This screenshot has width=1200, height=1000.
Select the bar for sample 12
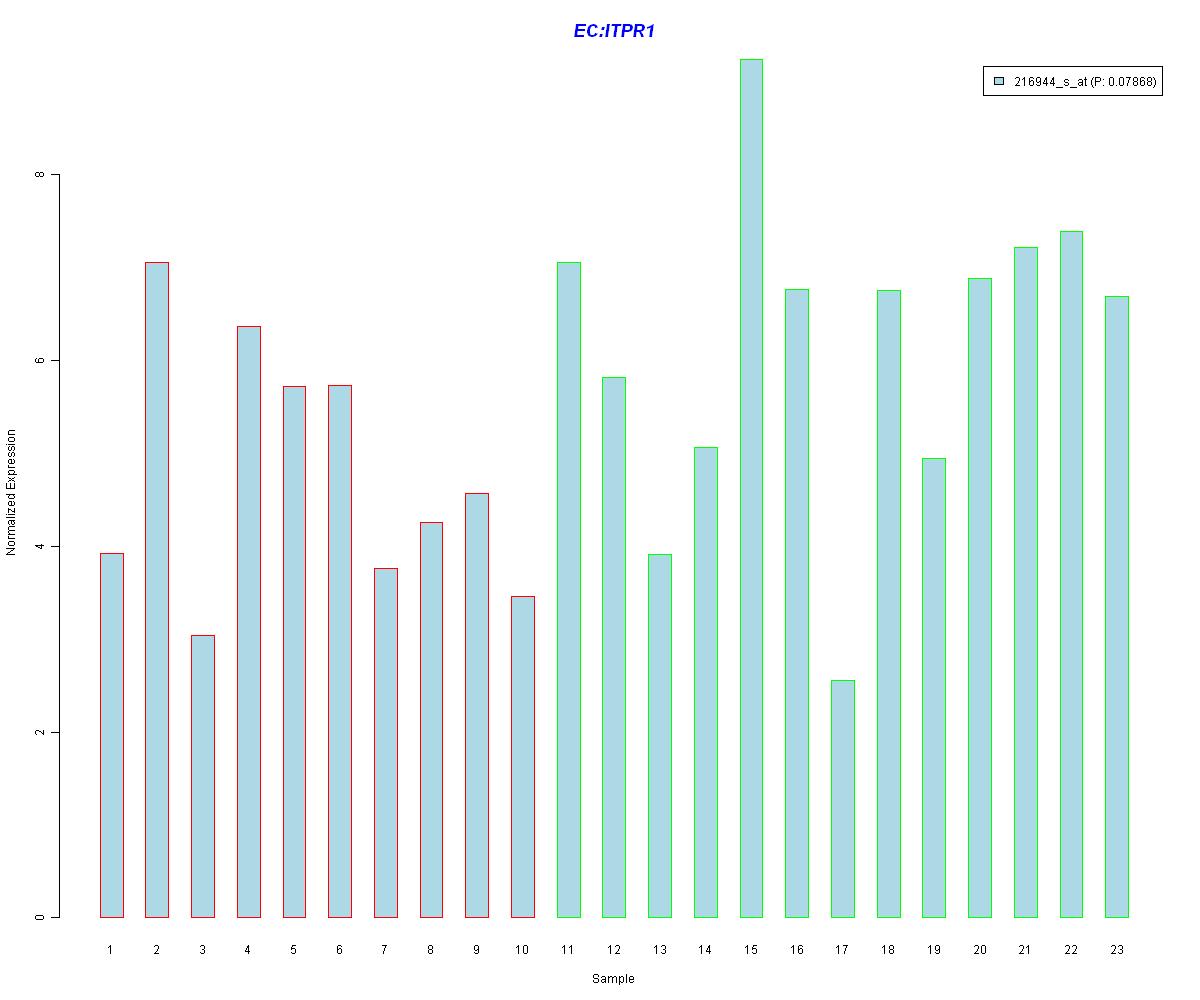[x=614, y=647]
